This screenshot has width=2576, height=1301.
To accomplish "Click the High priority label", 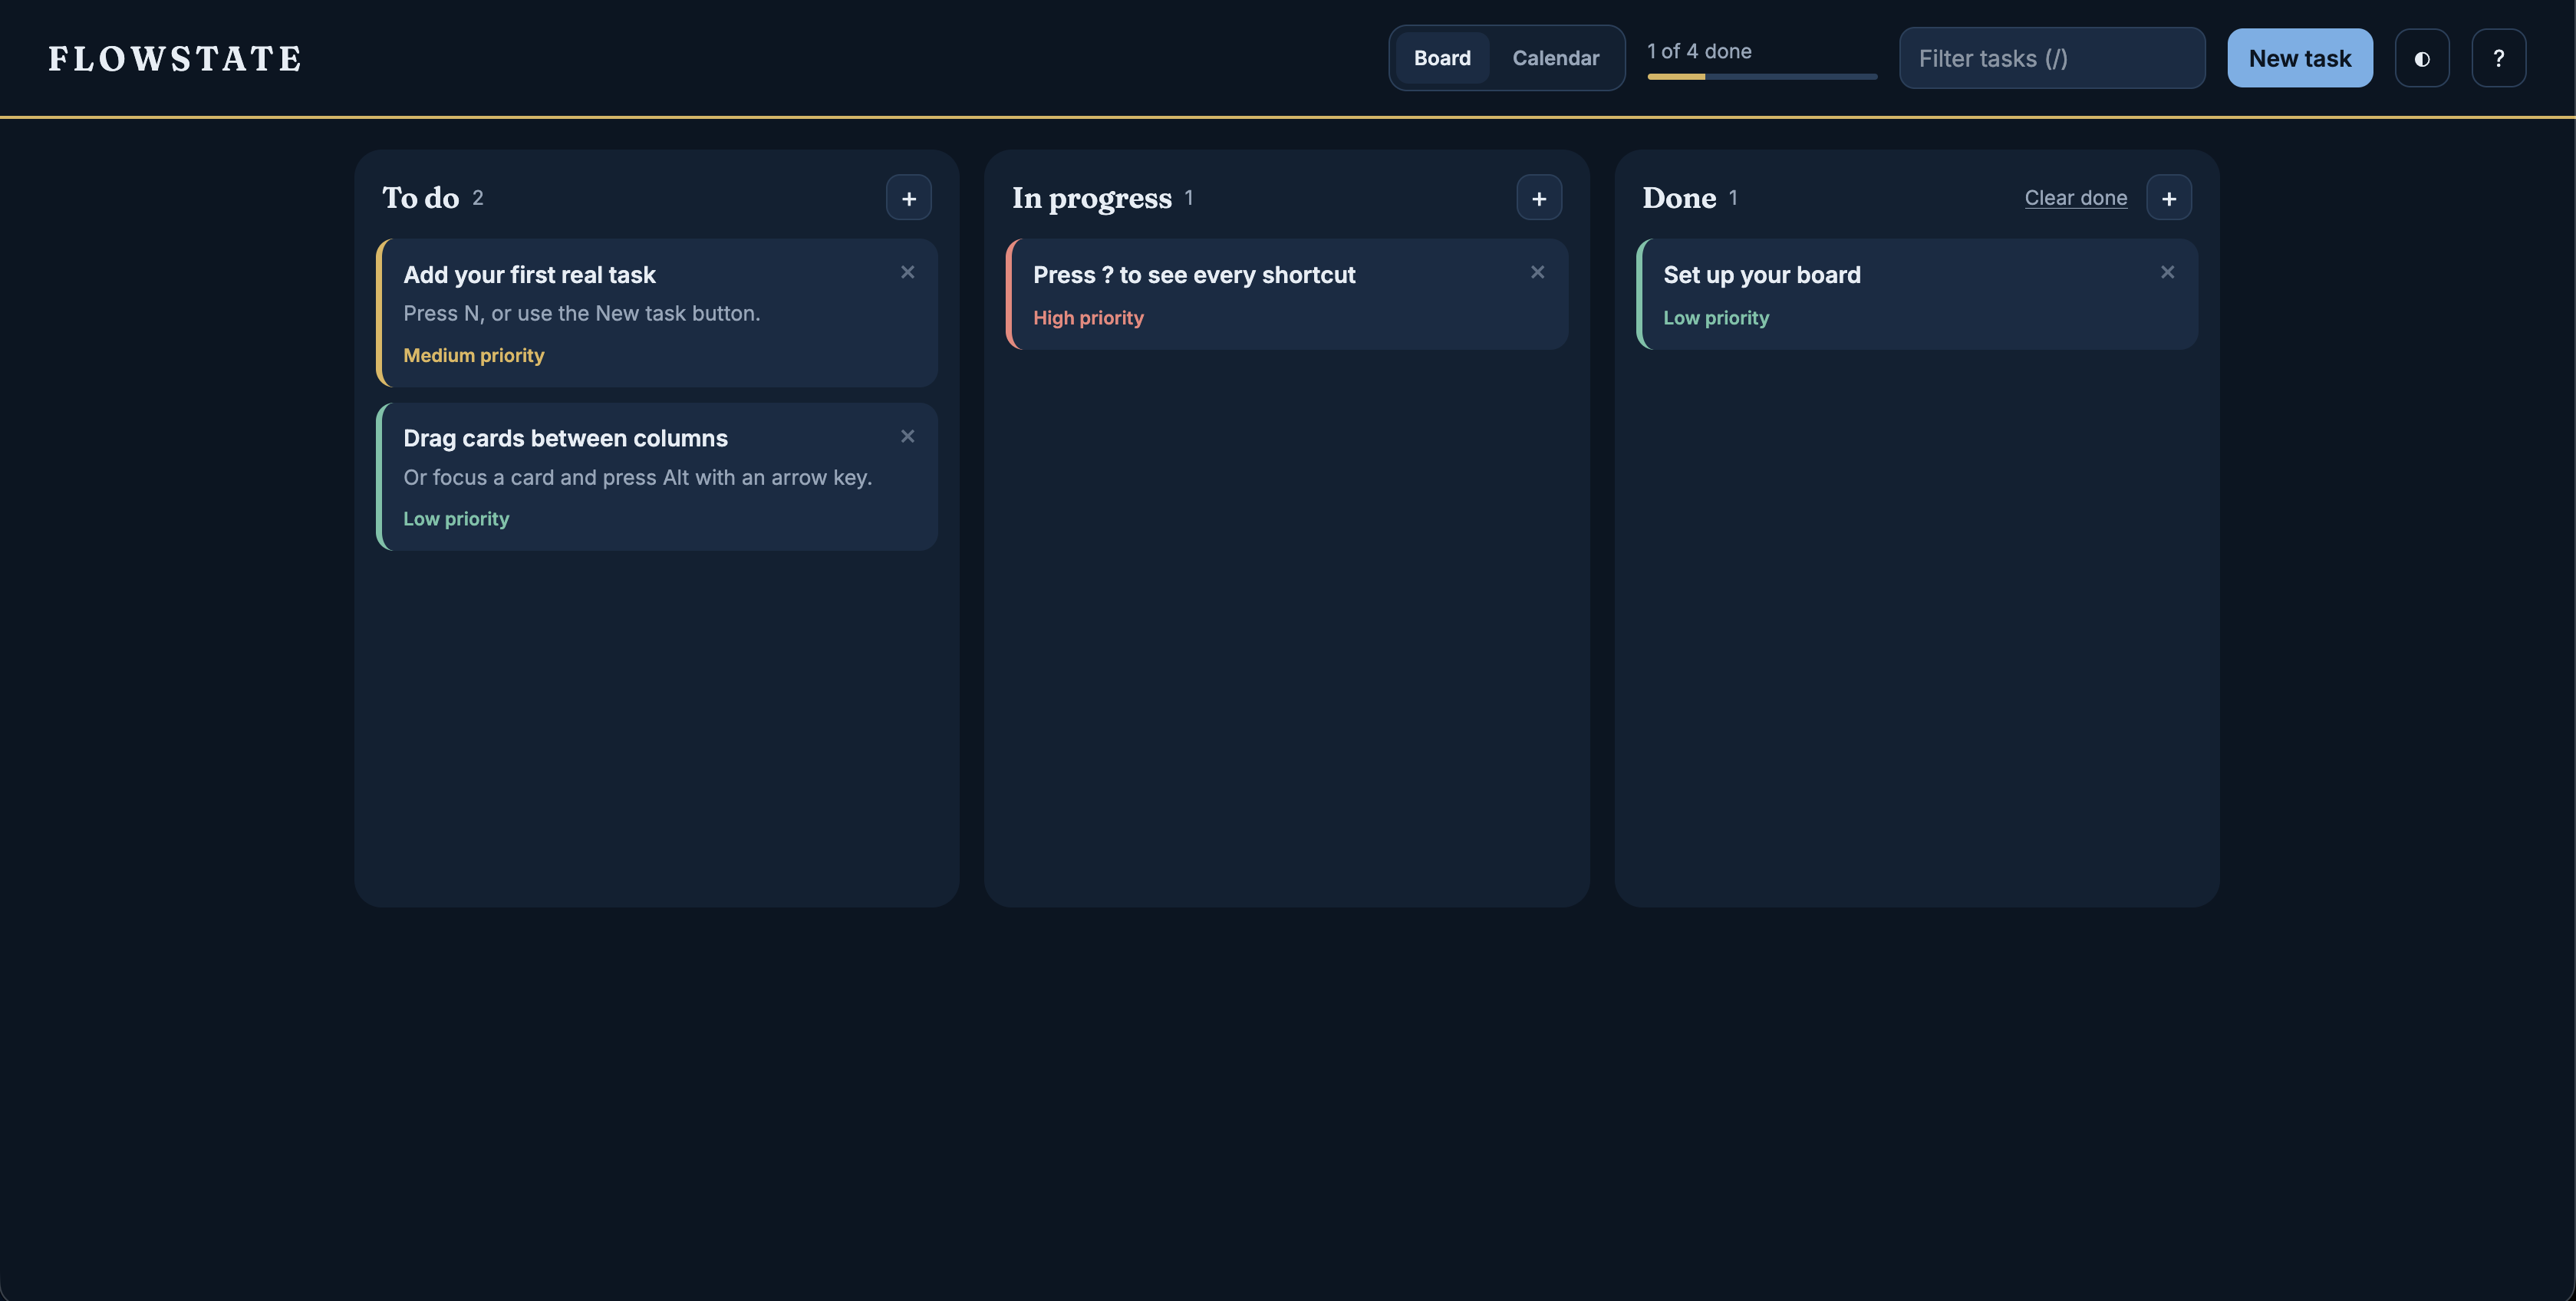I will [1088, 318].
